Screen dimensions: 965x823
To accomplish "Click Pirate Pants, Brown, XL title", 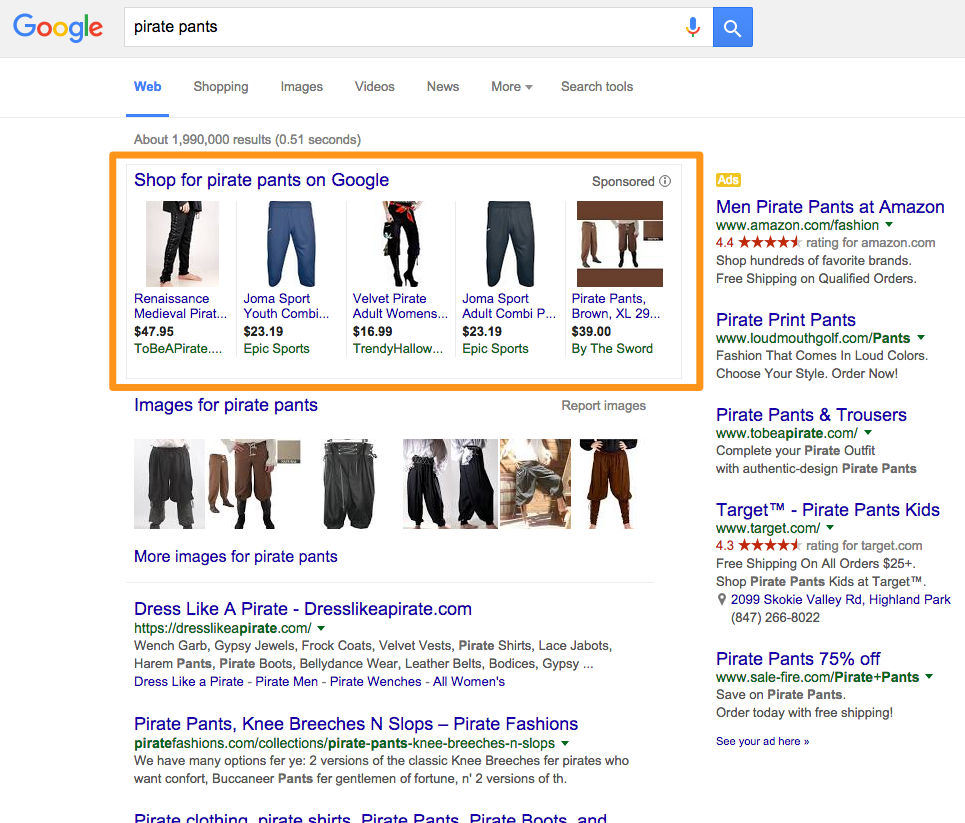I will click(x=616, y=306).
